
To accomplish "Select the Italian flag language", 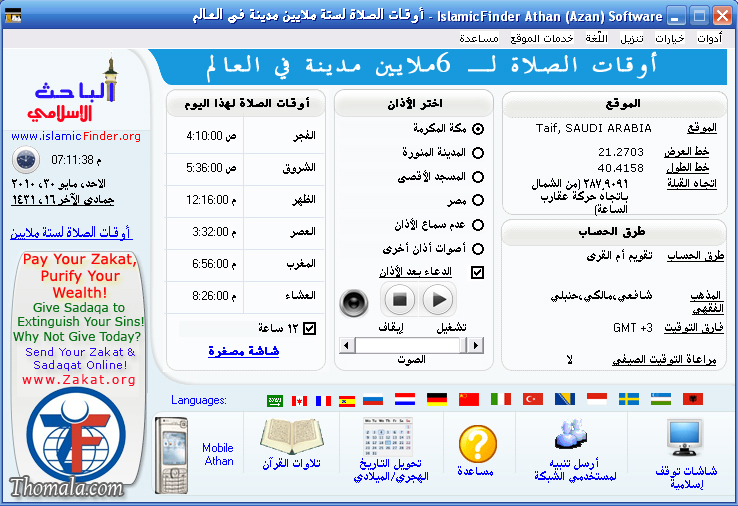I will pos(501,399).
